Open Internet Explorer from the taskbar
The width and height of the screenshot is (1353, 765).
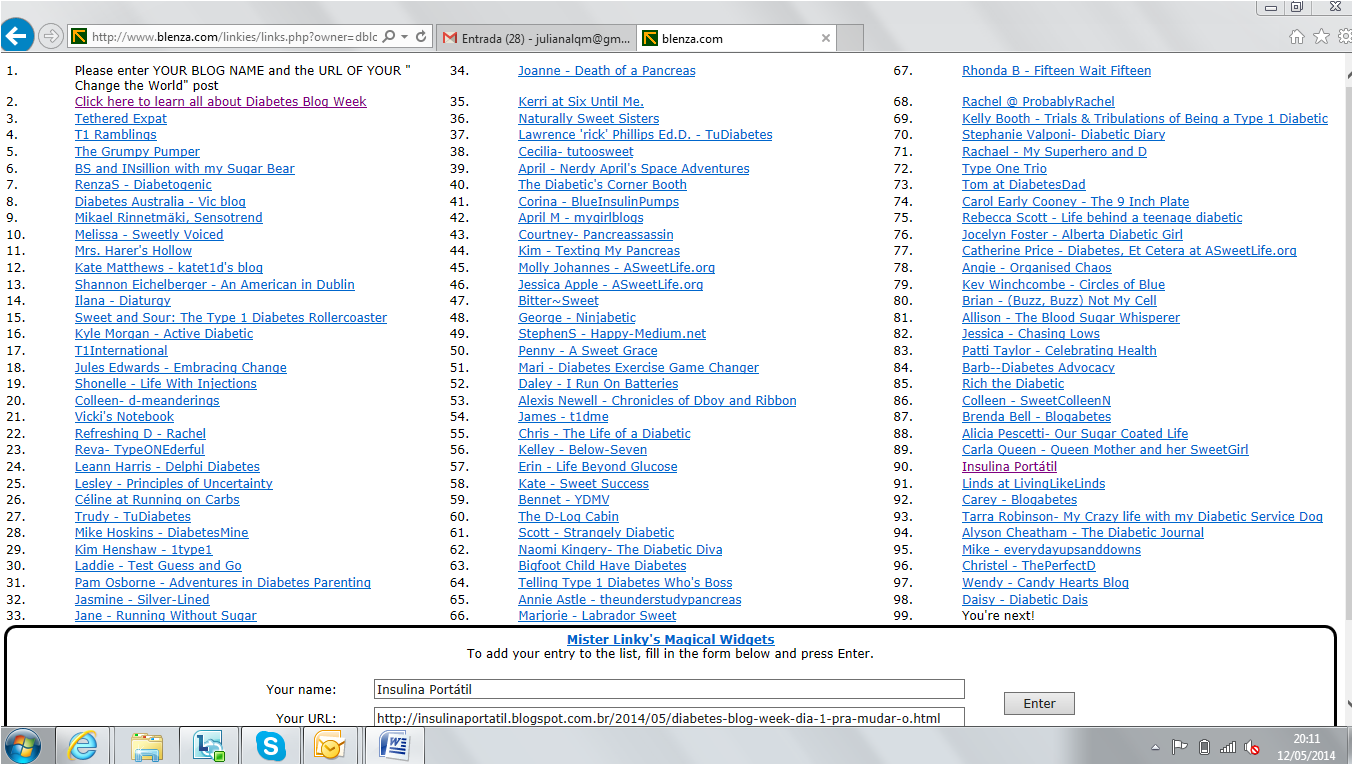[83, 746]
